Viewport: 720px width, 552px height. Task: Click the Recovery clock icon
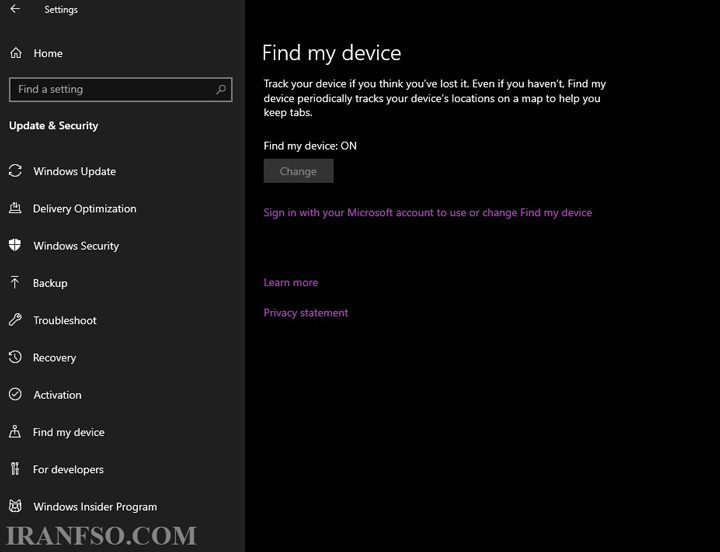tap(15, 357)
